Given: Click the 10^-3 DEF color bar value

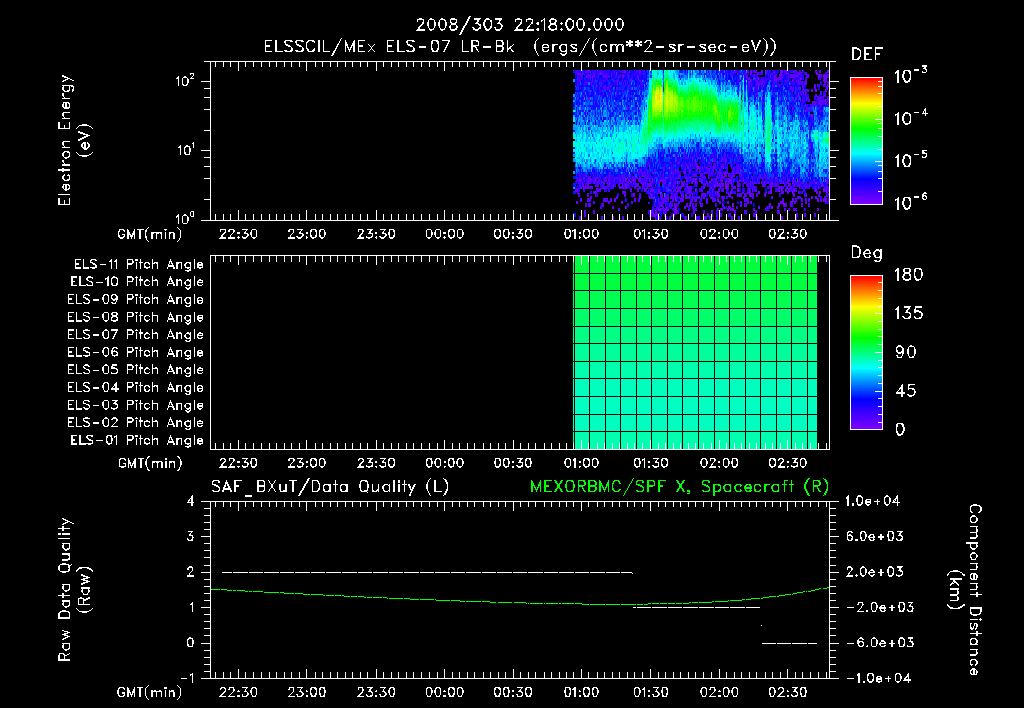Looking at the screenshot, I should (x=910, y=76).
